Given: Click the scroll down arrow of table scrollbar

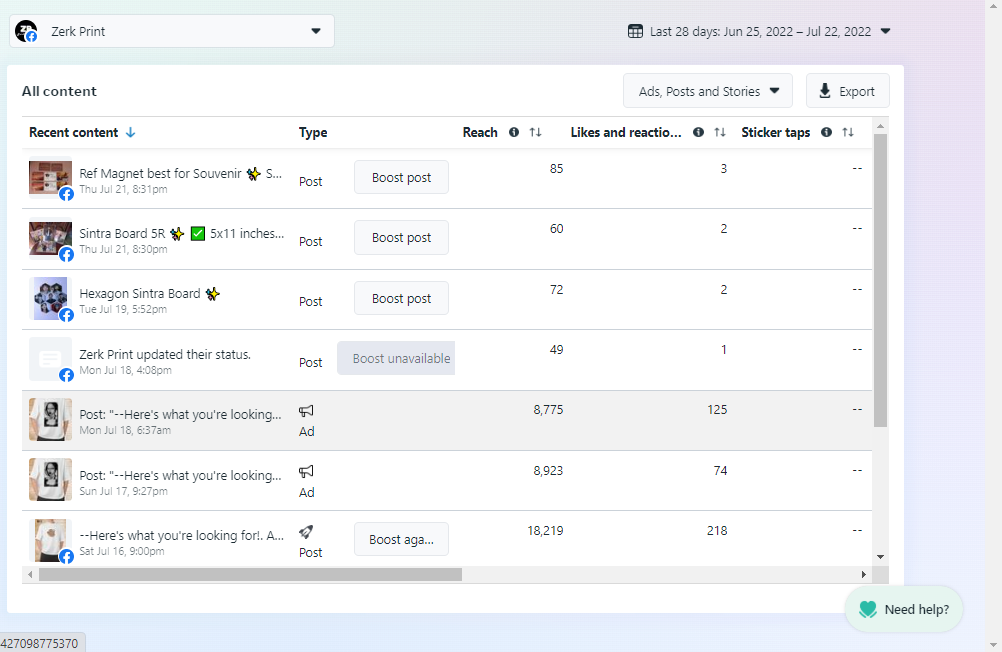Looking at the screenshot, I should tap(881, 557).
